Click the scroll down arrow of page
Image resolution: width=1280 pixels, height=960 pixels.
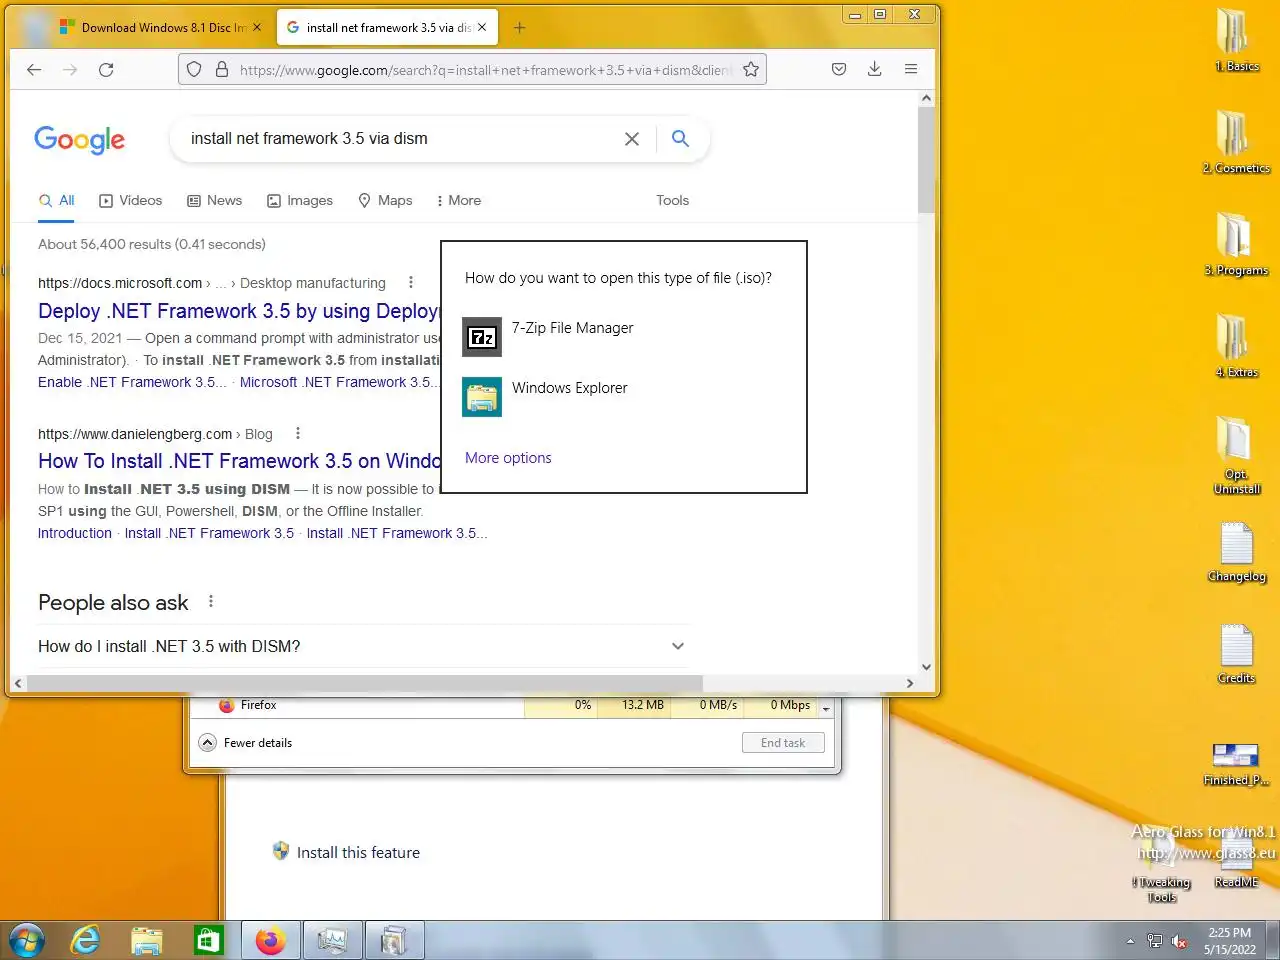point(926,667)
